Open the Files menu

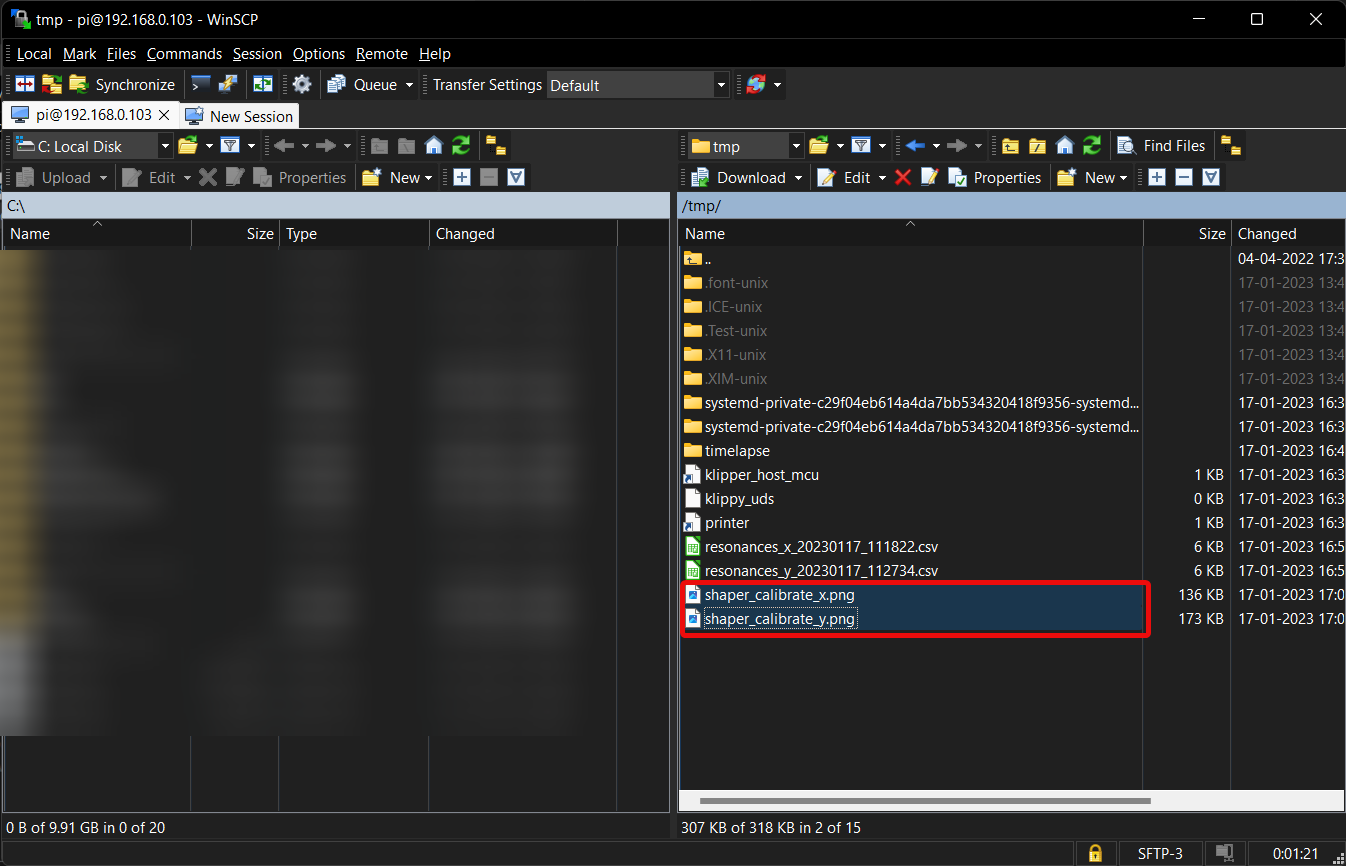pos(122,54)
